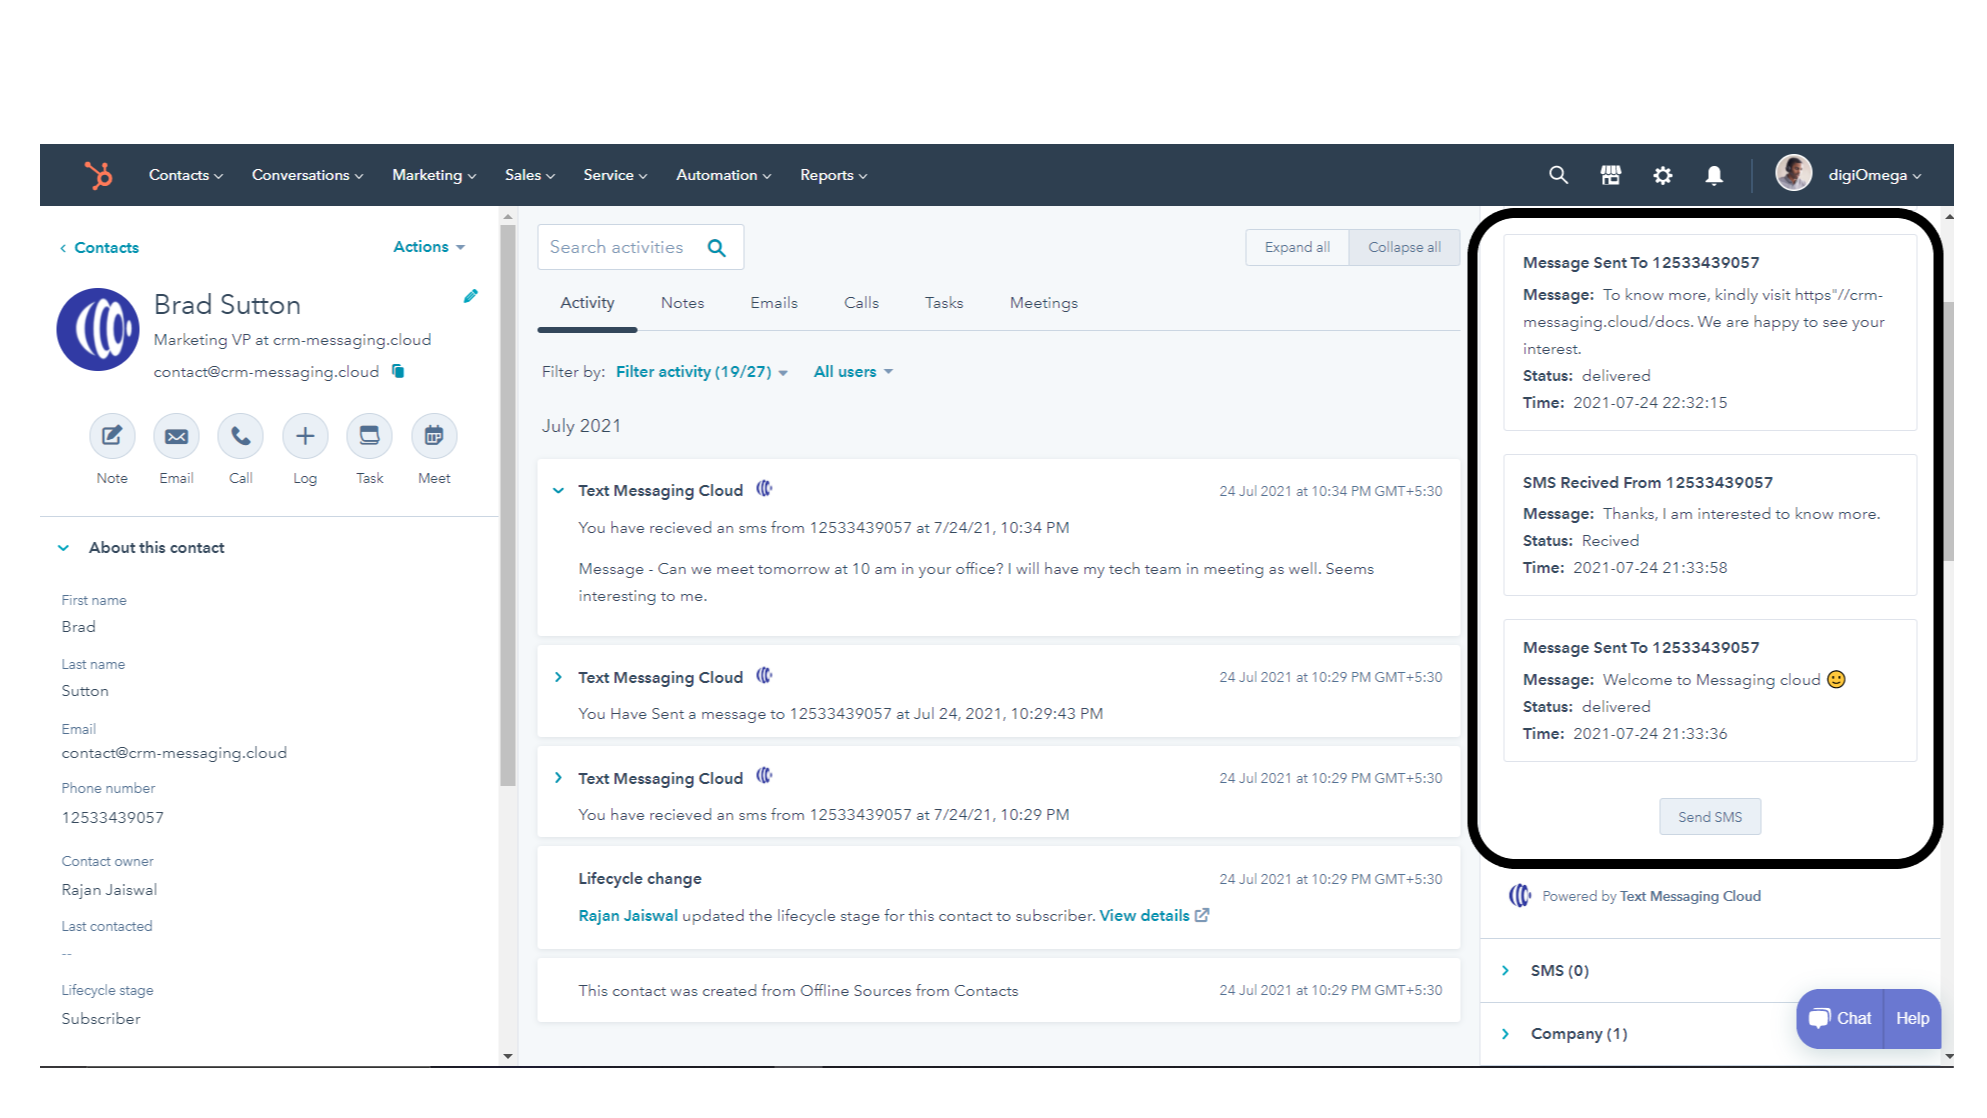Expand the Company (1) section
1987x1118 pixels.
(1506, 1034)
